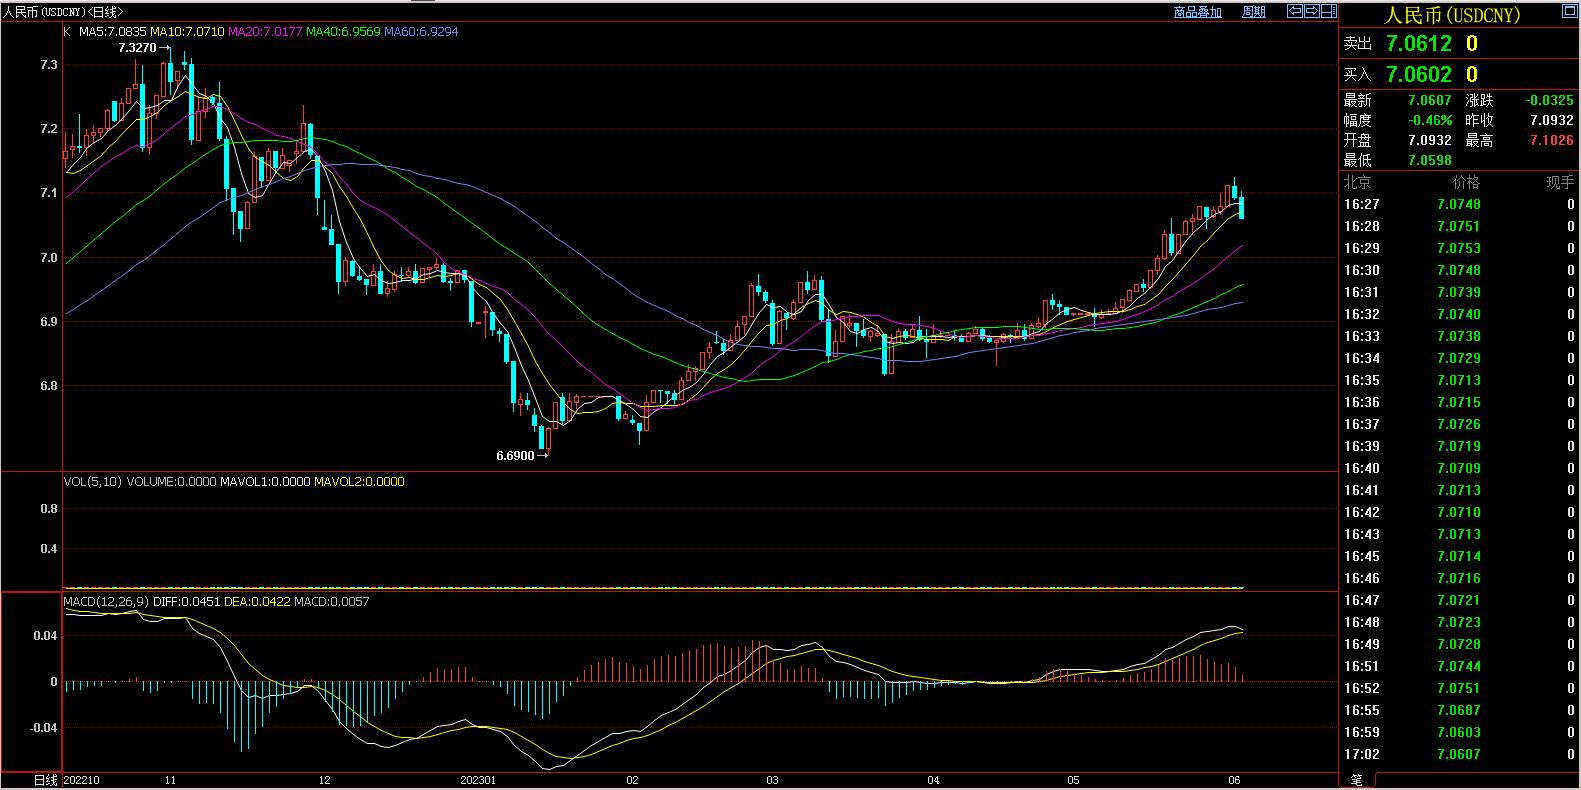This screenshot has height=790, width=1581.
Task: Select the 16:52 tick row
Action: 1459,688
